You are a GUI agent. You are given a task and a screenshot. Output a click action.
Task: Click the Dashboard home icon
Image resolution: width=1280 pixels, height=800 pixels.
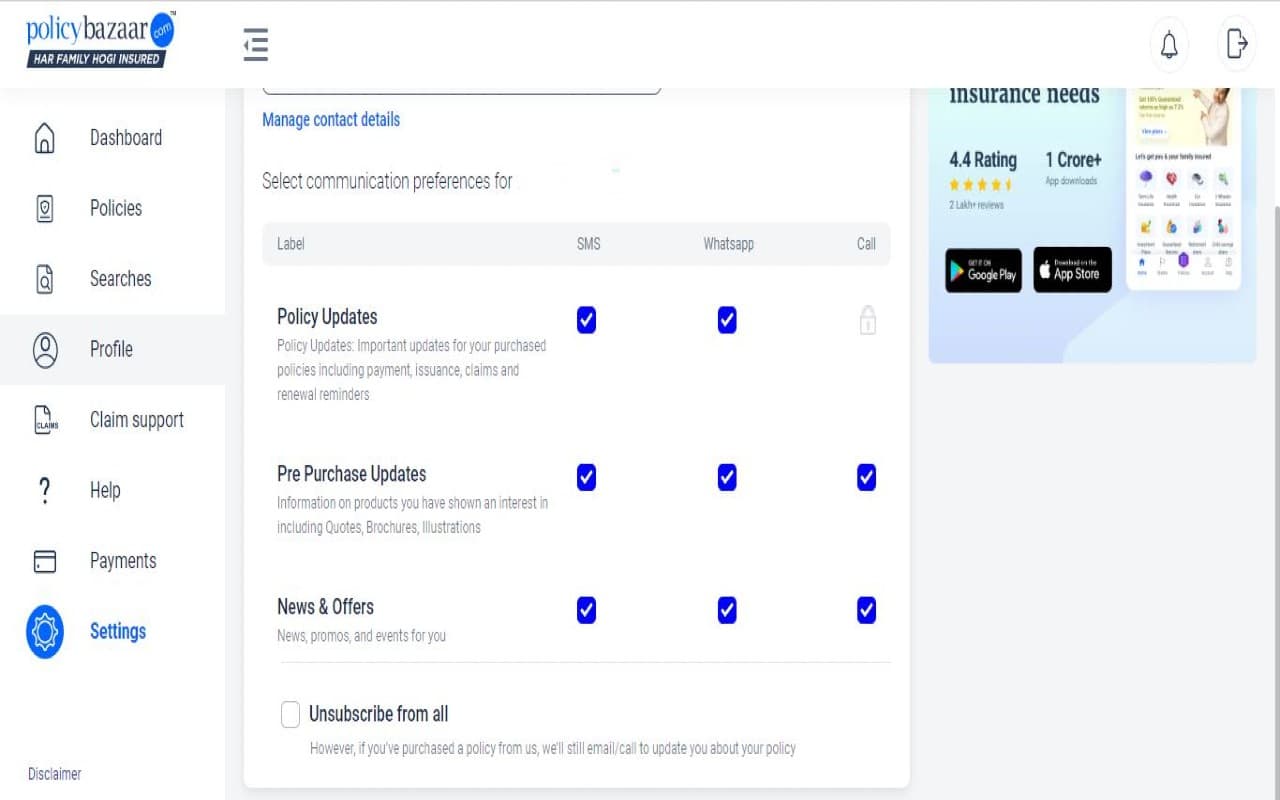point(44,138)
